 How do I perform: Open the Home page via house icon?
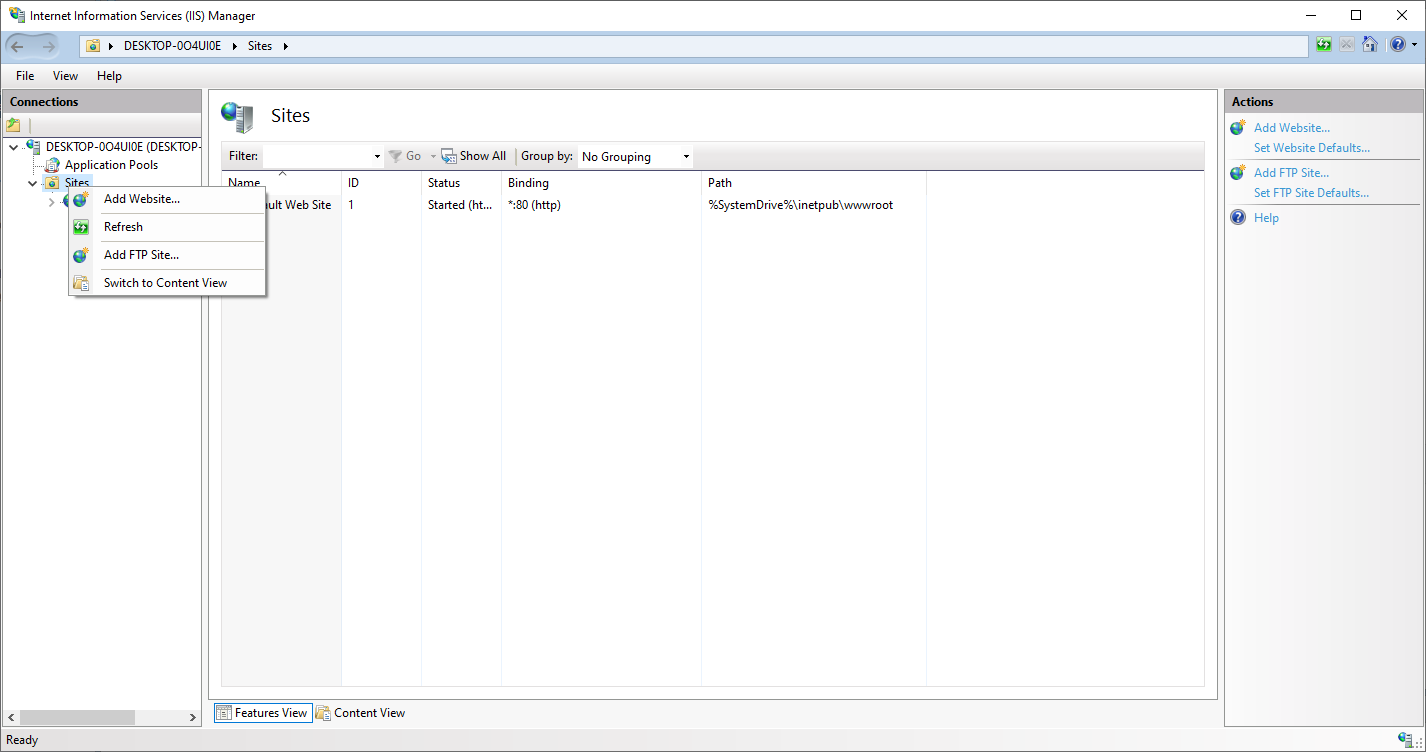[1370, 45]
